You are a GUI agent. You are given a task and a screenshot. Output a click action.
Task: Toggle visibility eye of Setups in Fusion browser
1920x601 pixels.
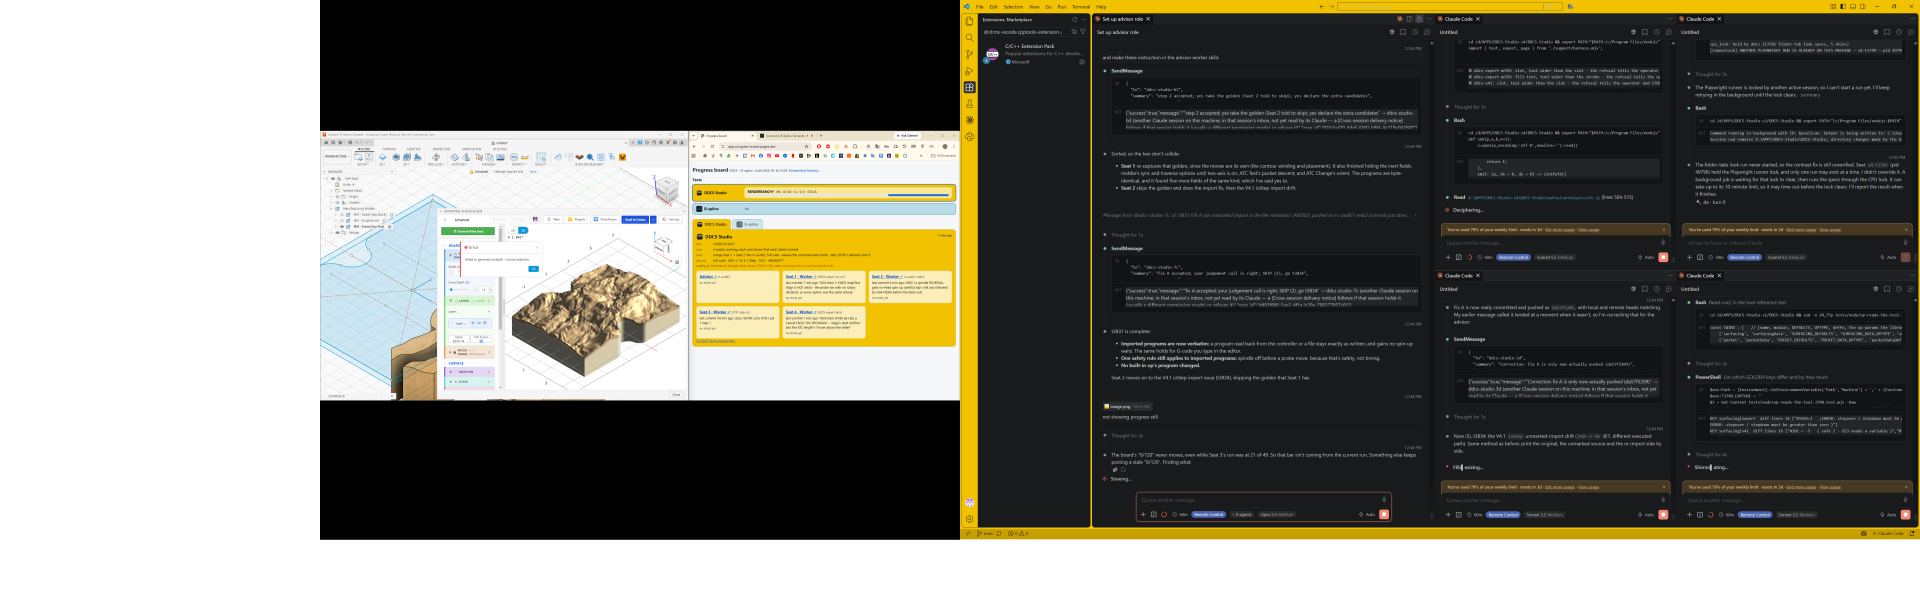[337, 232]
